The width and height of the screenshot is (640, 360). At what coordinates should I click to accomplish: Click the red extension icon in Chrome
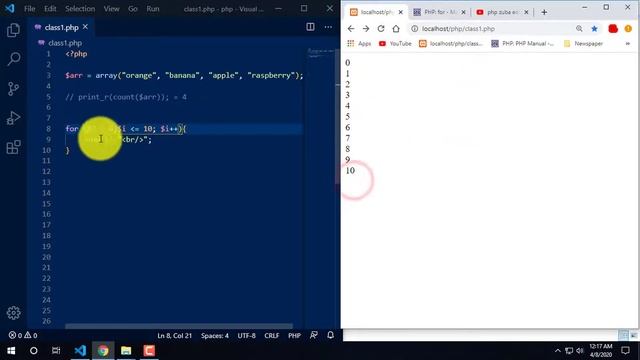(613, 29)
